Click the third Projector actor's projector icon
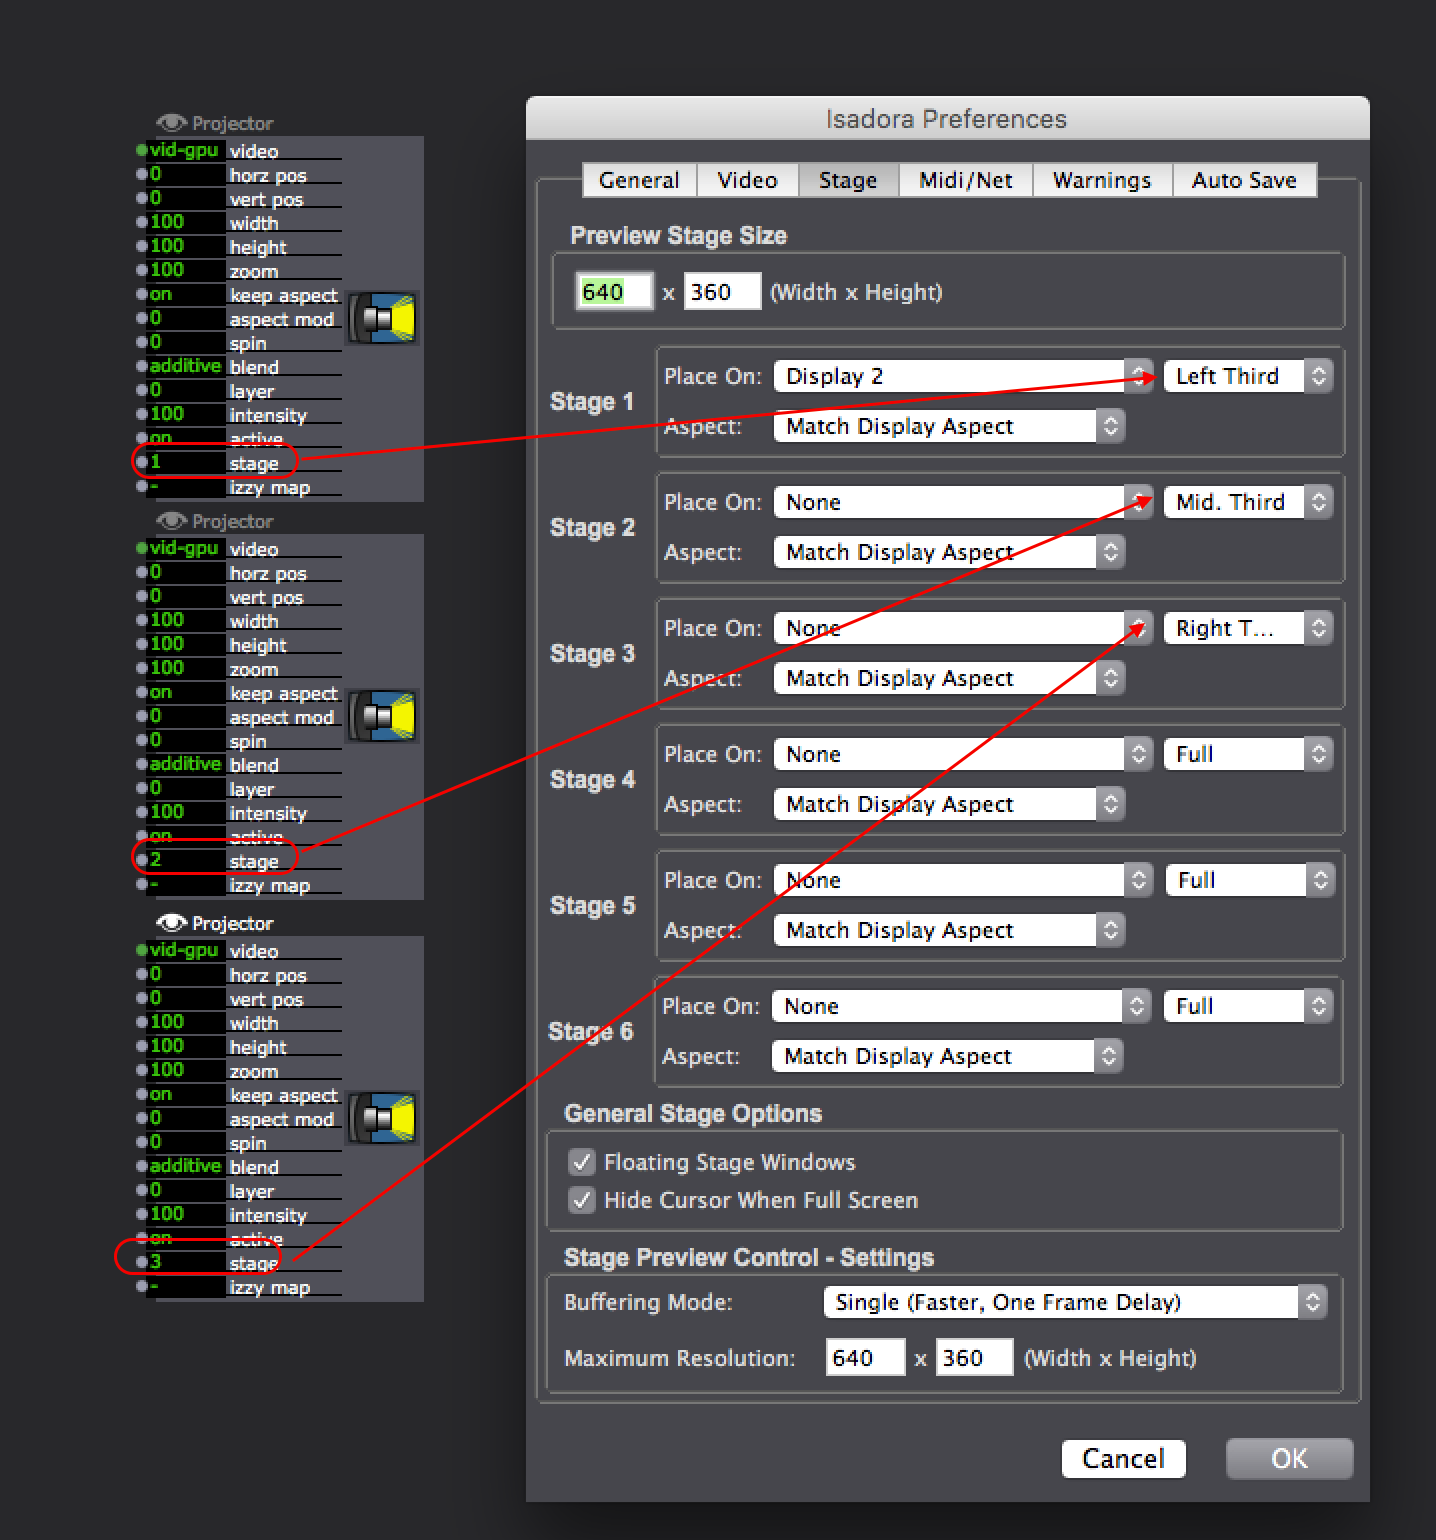The width and height of the screenshot is (1436, 1540). (x=384, y=1118)
